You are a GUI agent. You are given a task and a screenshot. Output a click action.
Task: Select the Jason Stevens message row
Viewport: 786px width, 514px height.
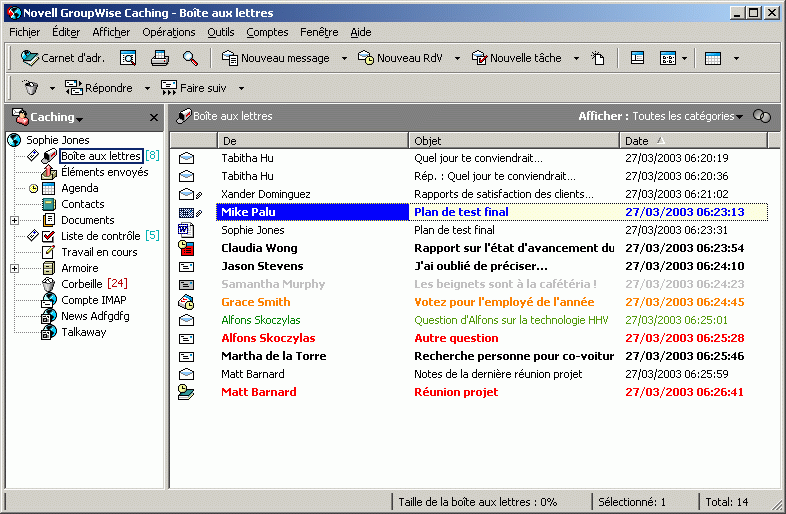[469, 266]
